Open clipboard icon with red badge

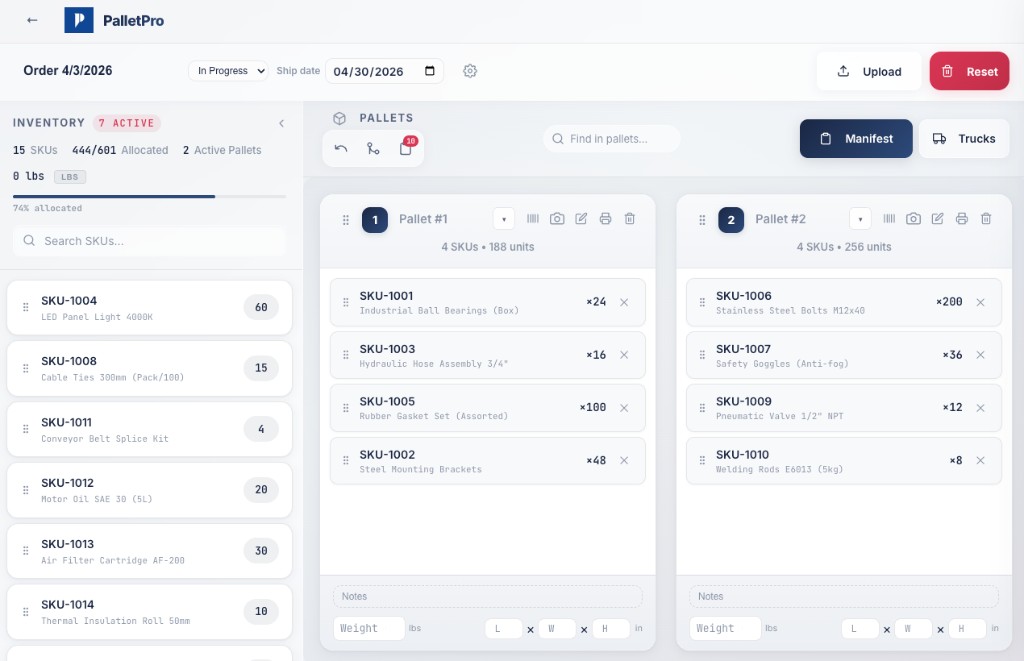406,148
